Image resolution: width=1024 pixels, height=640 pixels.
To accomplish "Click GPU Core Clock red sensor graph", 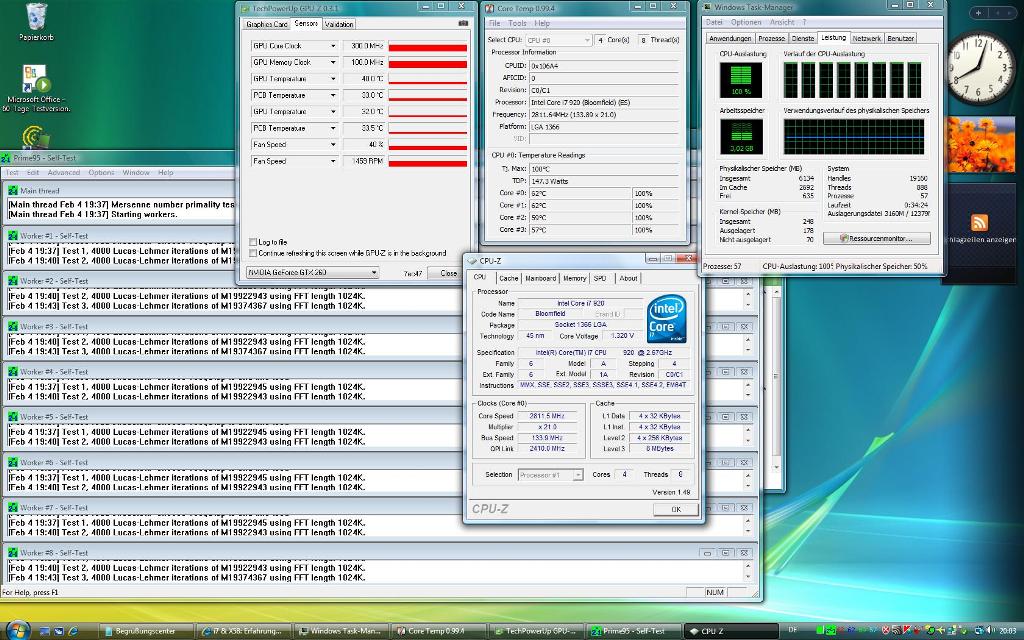I will (x=428, y=47).
